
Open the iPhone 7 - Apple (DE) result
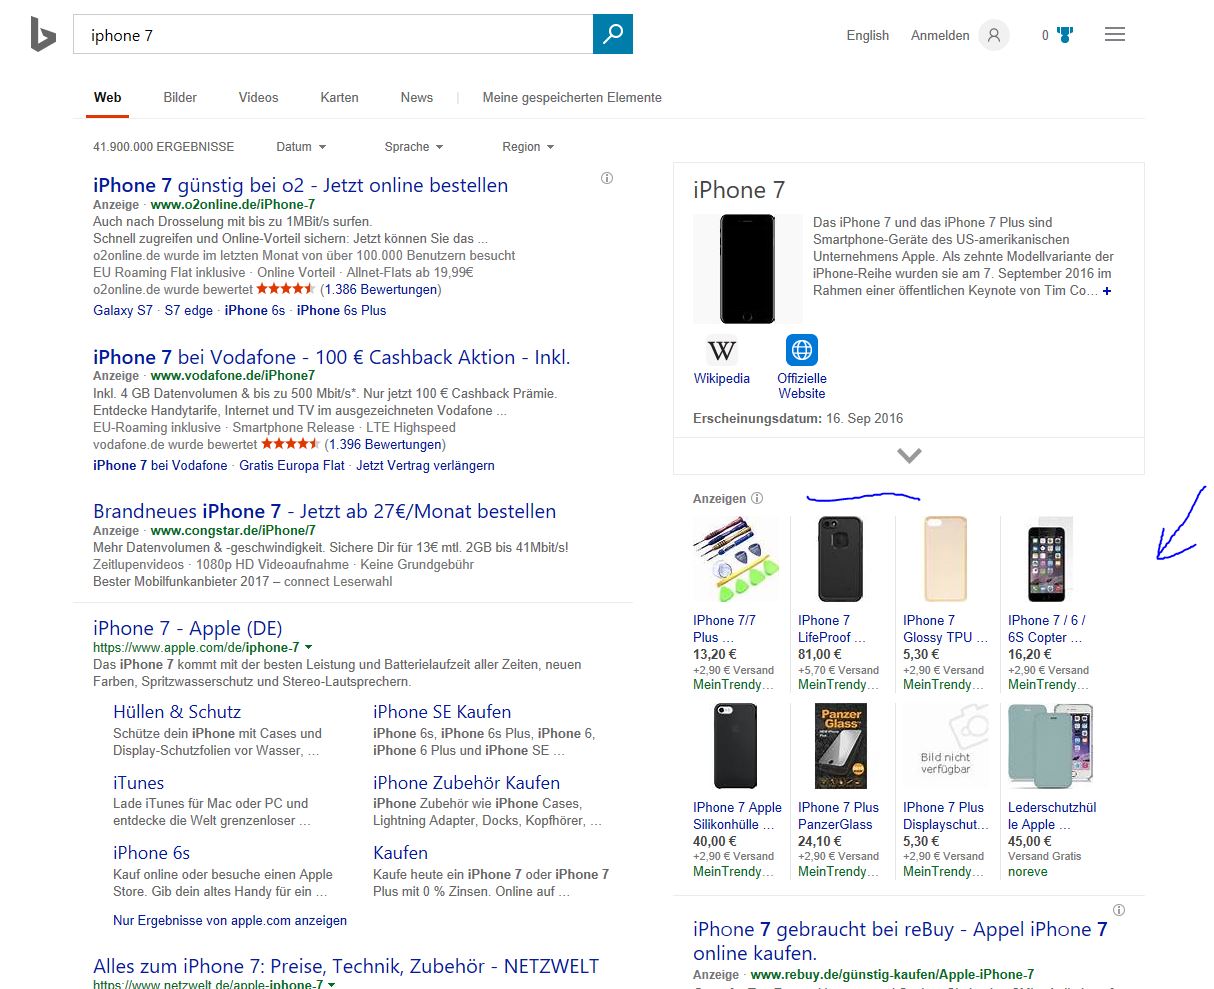188,628
